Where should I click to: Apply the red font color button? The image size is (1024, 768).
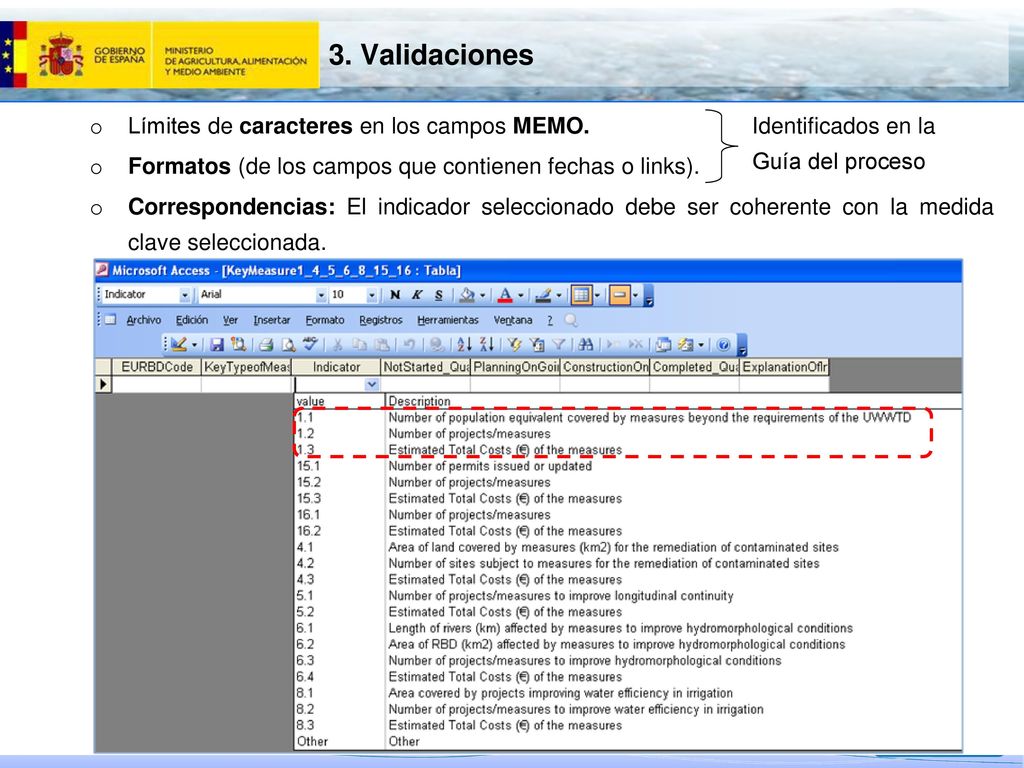coord(505,295)
